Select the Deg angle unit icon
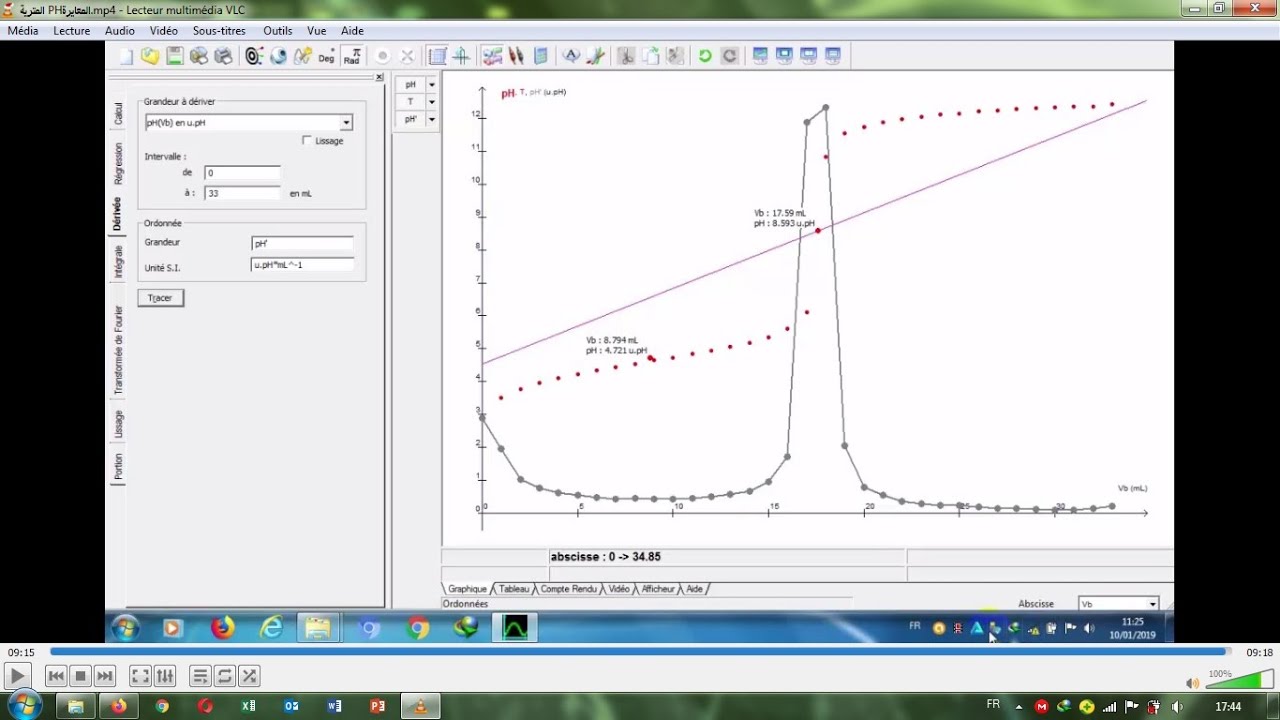This screenshot has width=1280, height=720. coord(326,57)
